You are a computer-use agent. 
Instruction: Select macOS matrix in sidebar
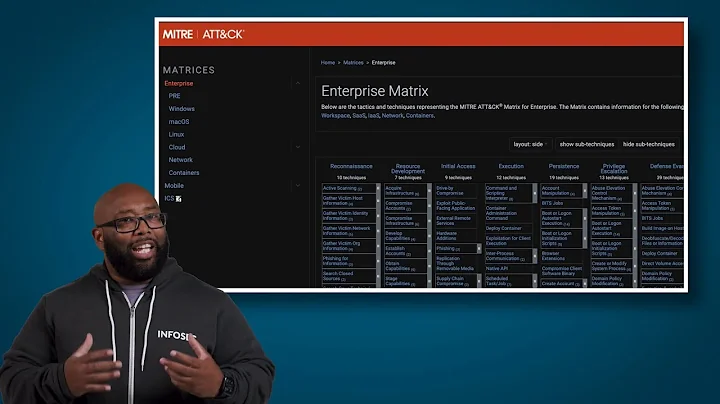[x=179, y=122]
